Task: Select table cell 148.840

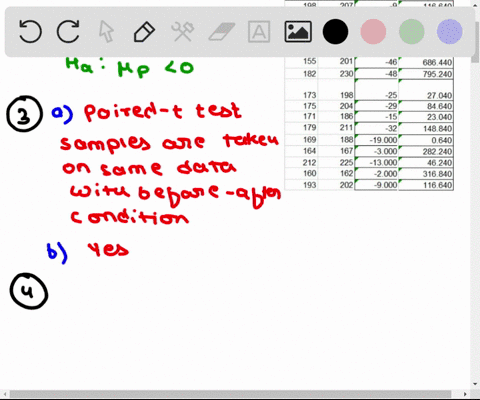Action: tap(426, 128)
